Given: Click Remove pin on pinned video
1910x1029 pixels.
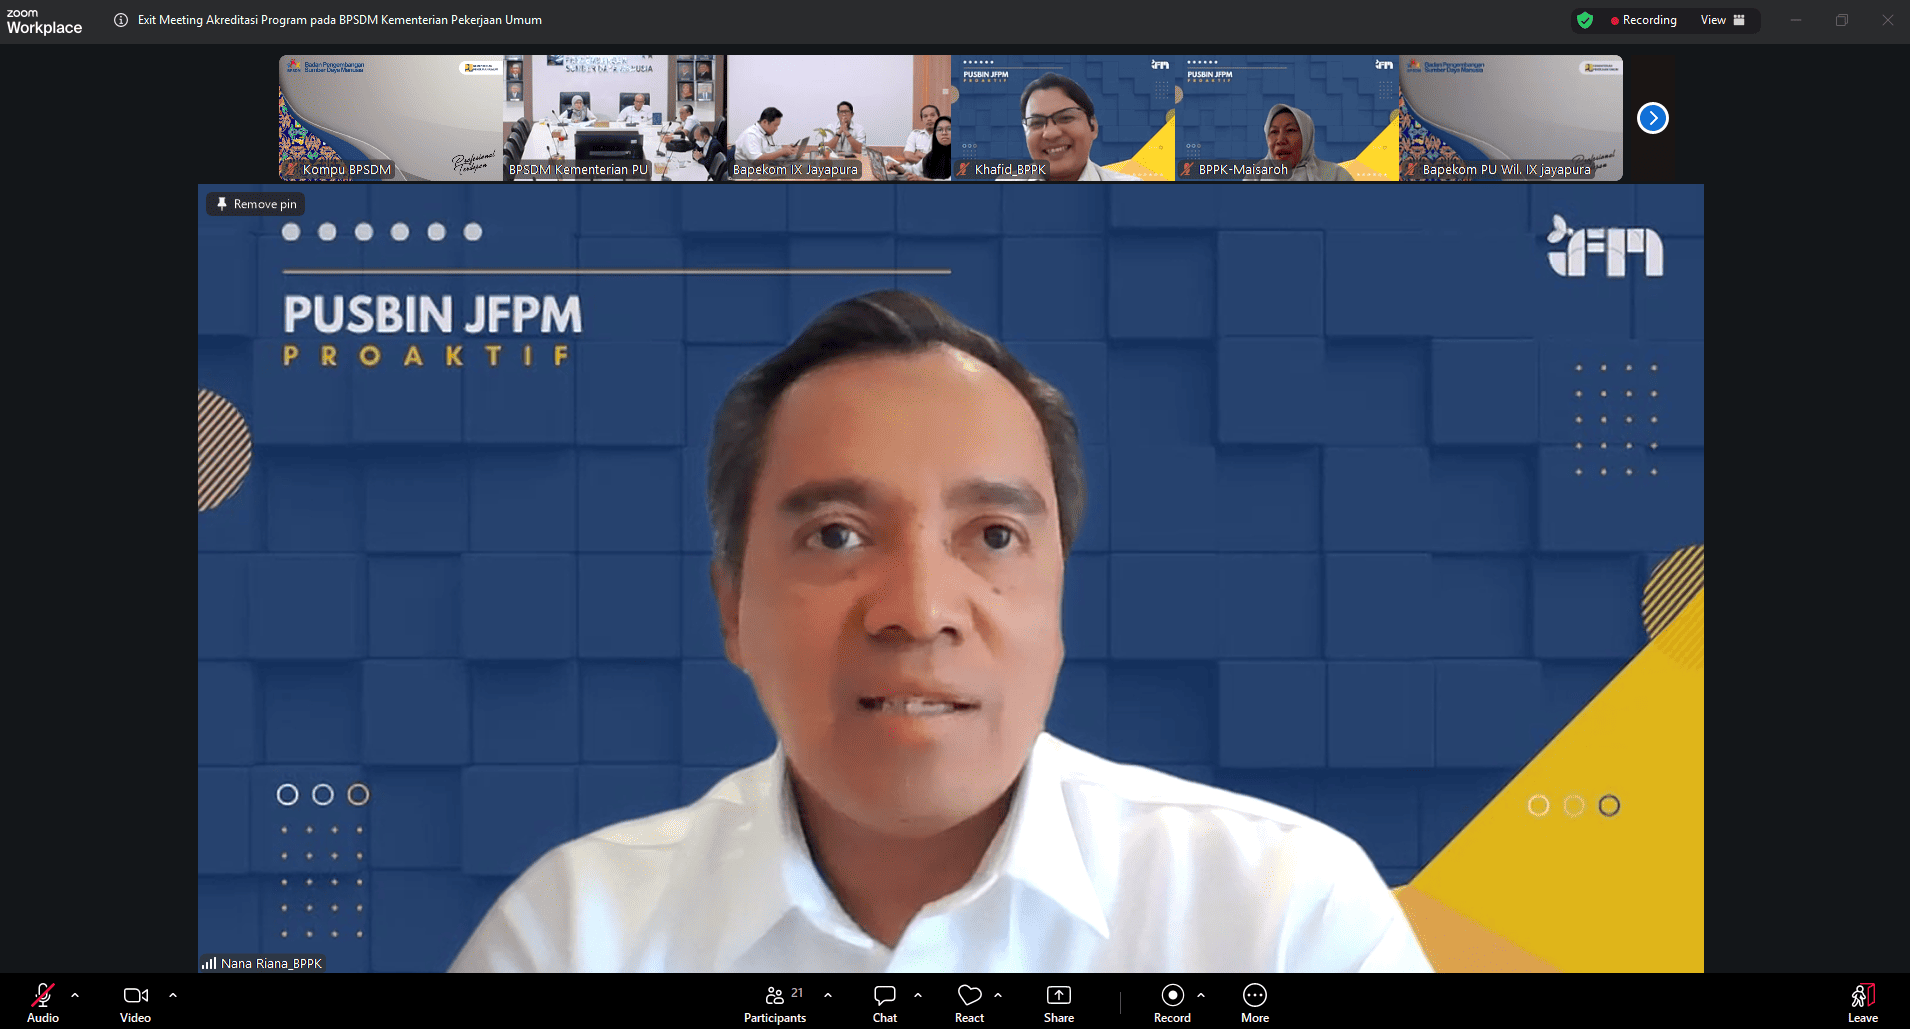Looking at the screenshot, I should tap(256, 204).
